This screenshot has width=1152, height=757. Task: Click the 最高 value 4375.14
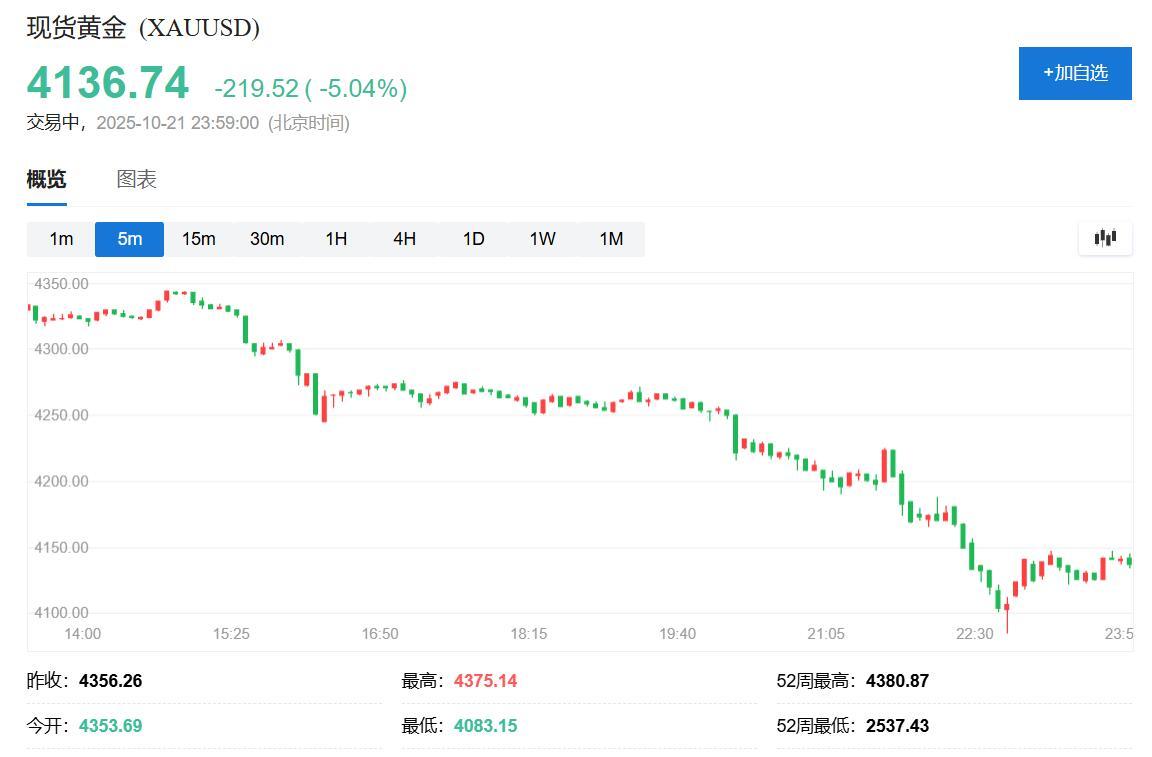(485, 681)
